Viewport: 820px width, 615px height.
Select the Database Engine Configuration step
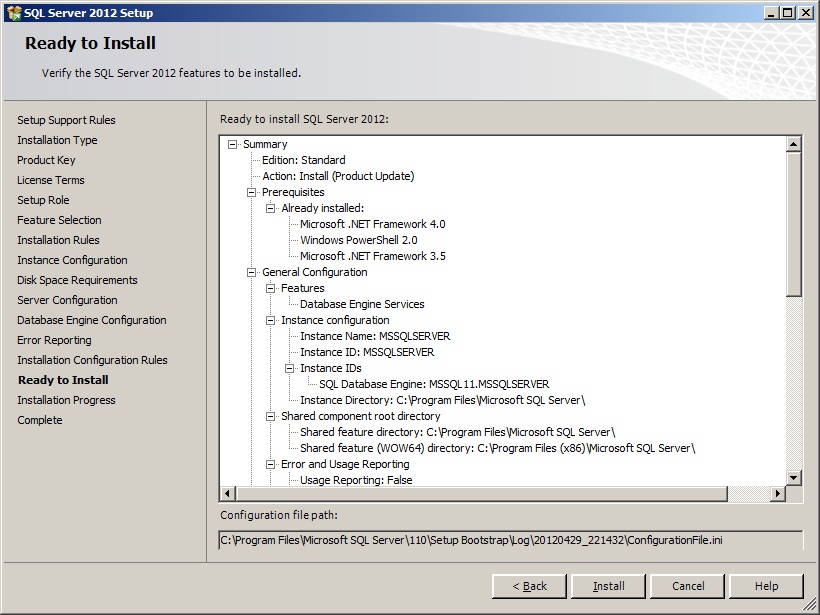click(x=92, y=320)
